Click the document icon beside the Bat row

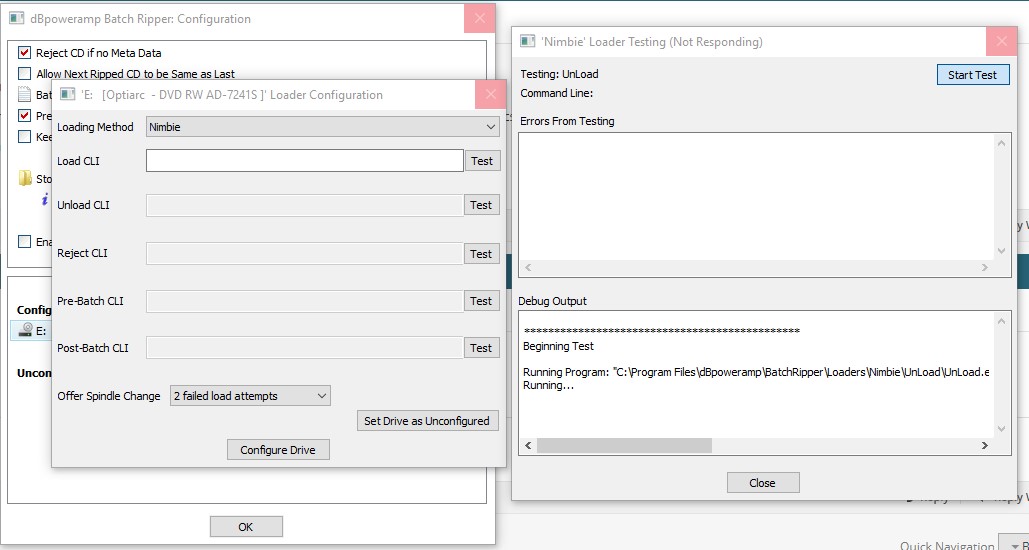[24, 95]
